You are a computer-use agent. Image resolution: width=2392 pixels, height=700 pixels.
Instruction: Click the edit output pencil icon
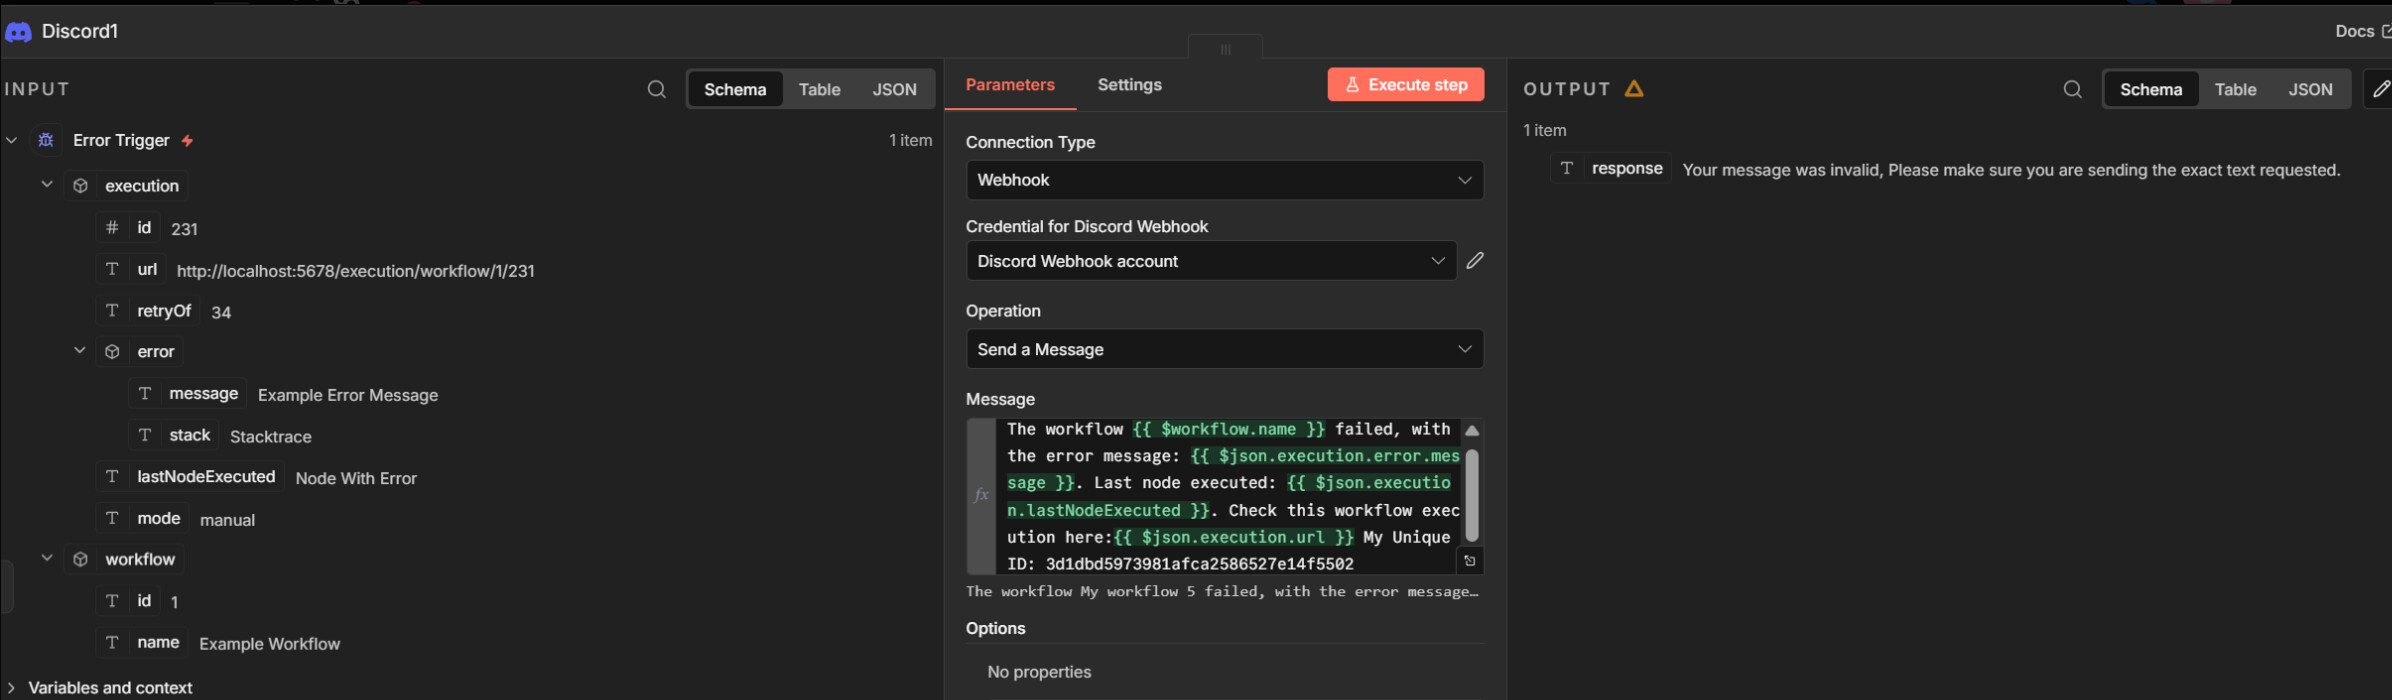pyautogui.click(x=2381, y=89)
